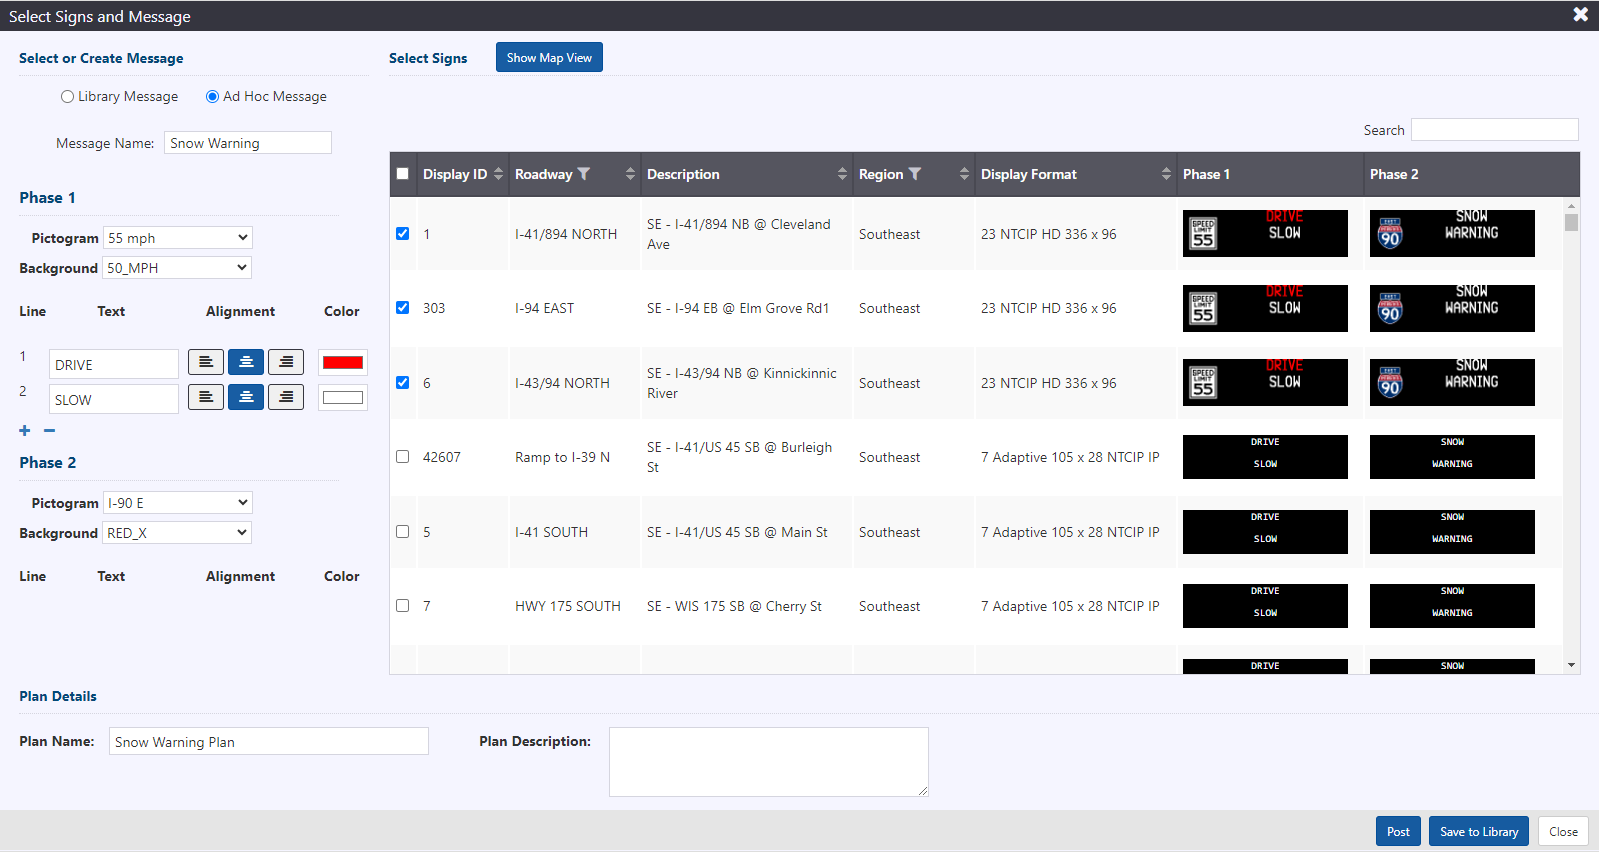Right-align the SLOW line text
The width and height of the screenshot is (1599, 852).
[x=286, y=397]
